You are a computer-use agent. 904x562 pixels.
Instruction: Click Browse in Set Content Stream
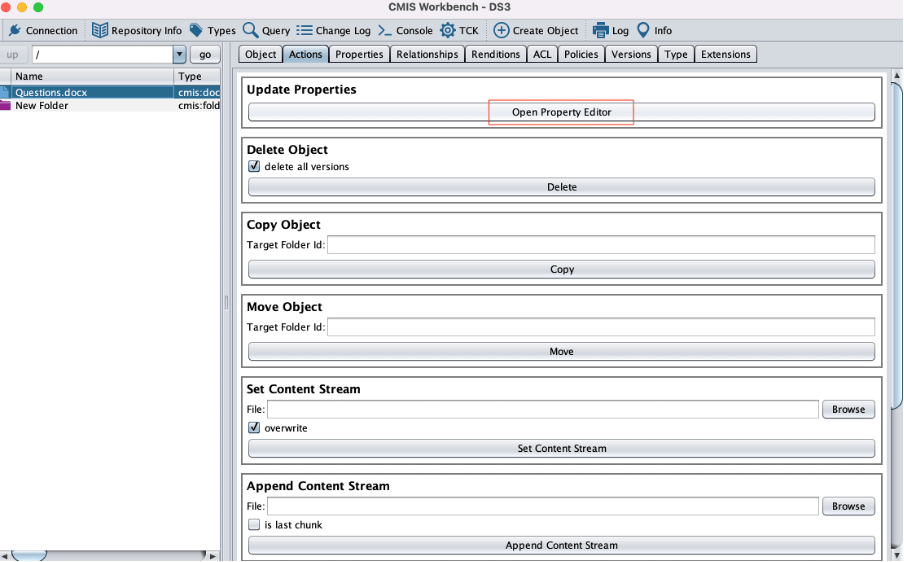pos(849,409)
